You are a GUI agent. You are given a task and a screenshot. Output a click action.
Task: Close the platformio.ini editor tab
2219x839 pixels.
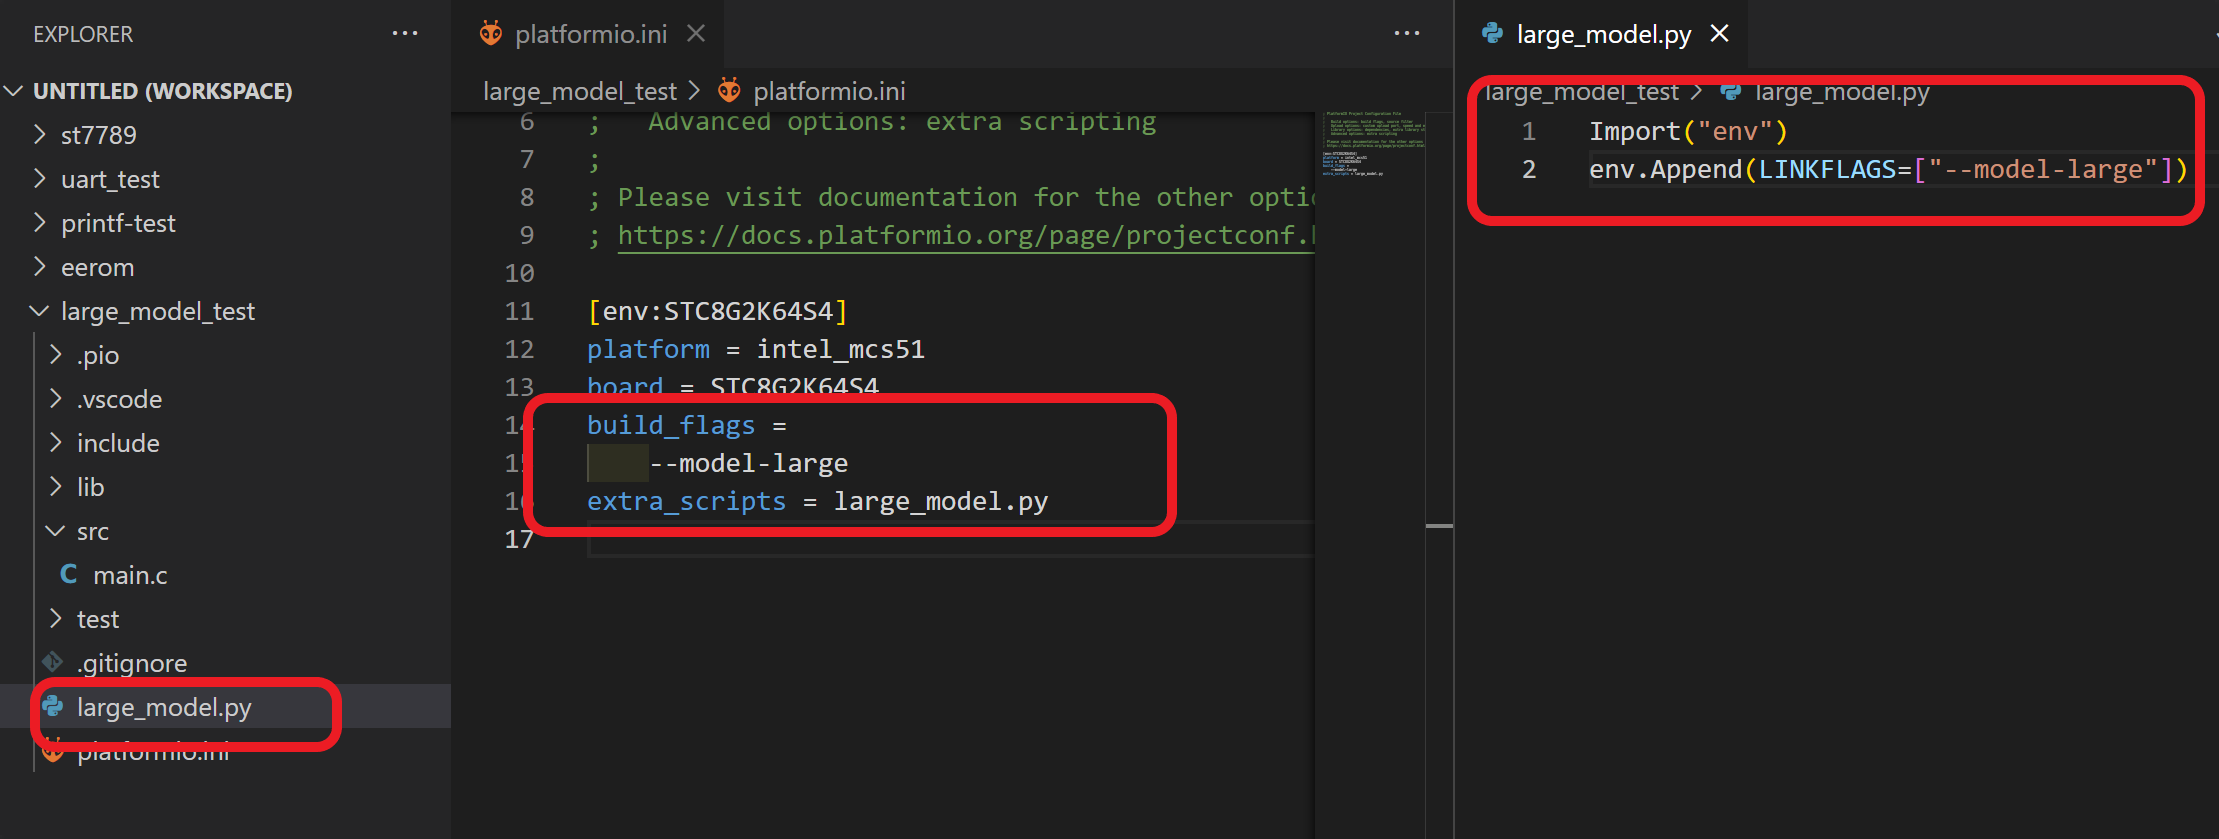click(696, 34)
